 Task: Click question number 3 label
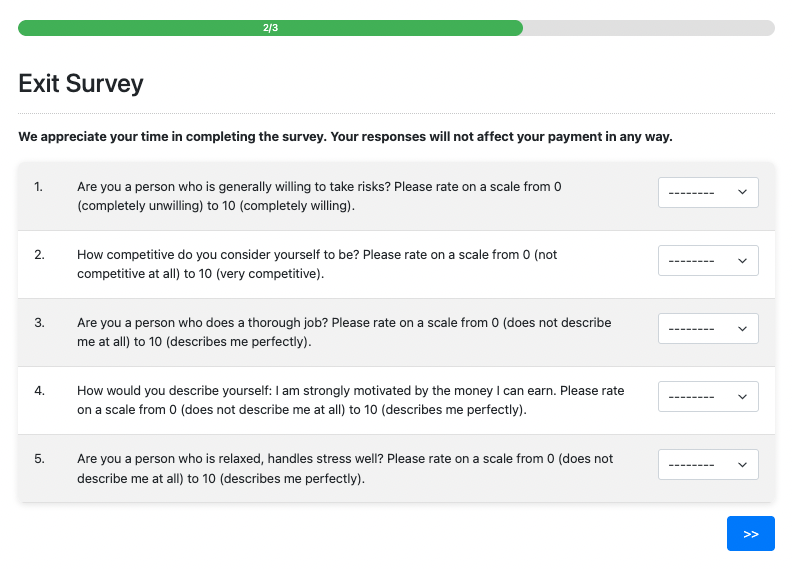click(x=39, y=323)
